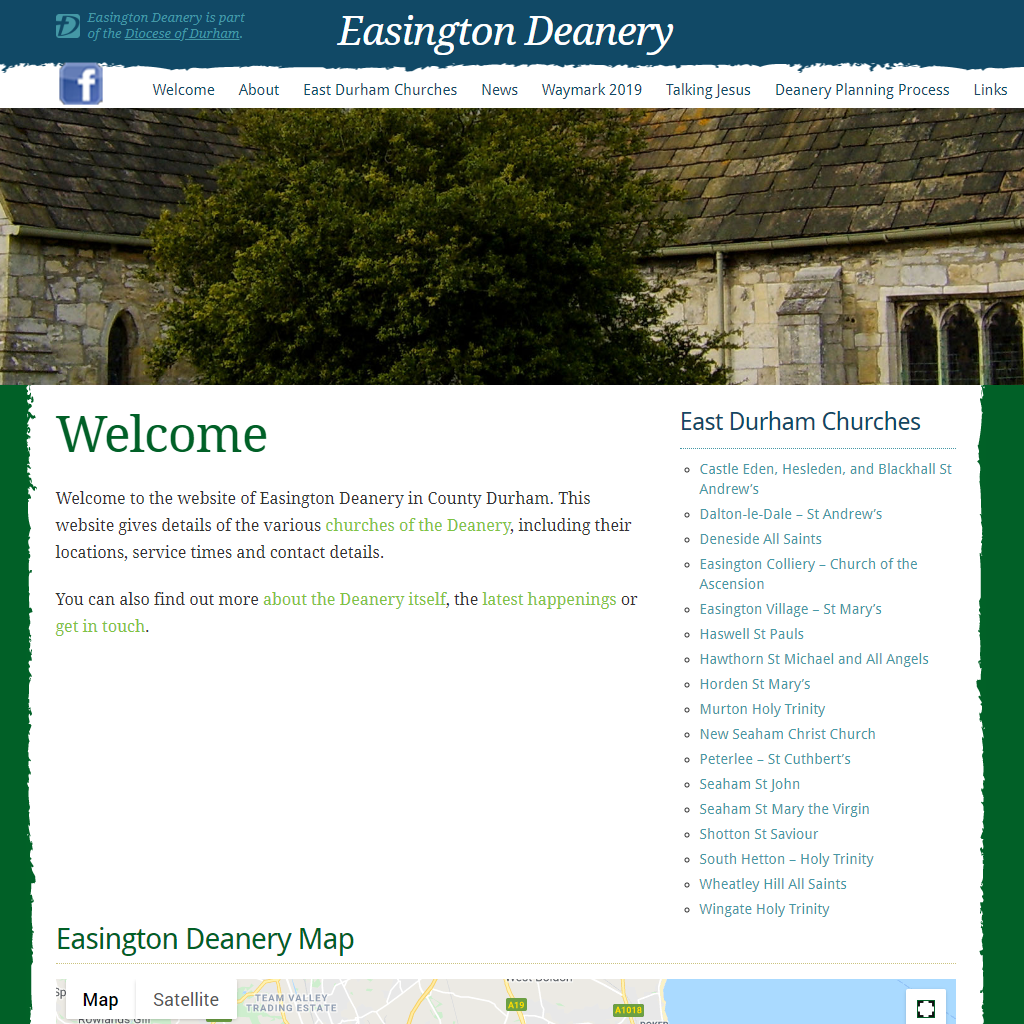Open Murton Holy Trinity link

coord(762,709)
